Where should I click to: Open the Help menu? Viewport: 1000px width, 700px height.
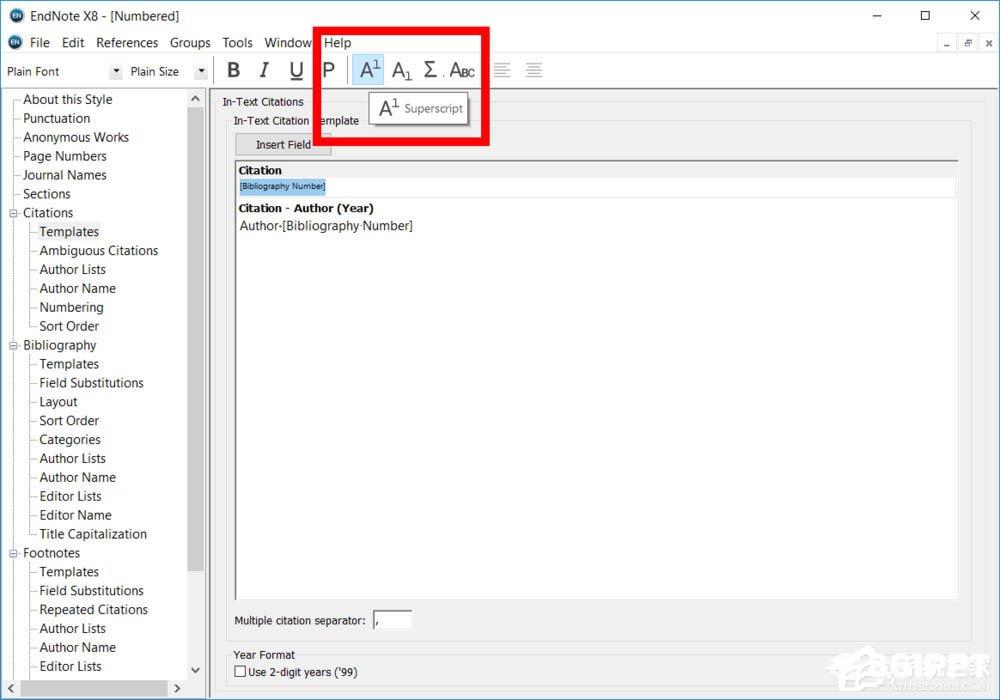click(x=337, y=43)
